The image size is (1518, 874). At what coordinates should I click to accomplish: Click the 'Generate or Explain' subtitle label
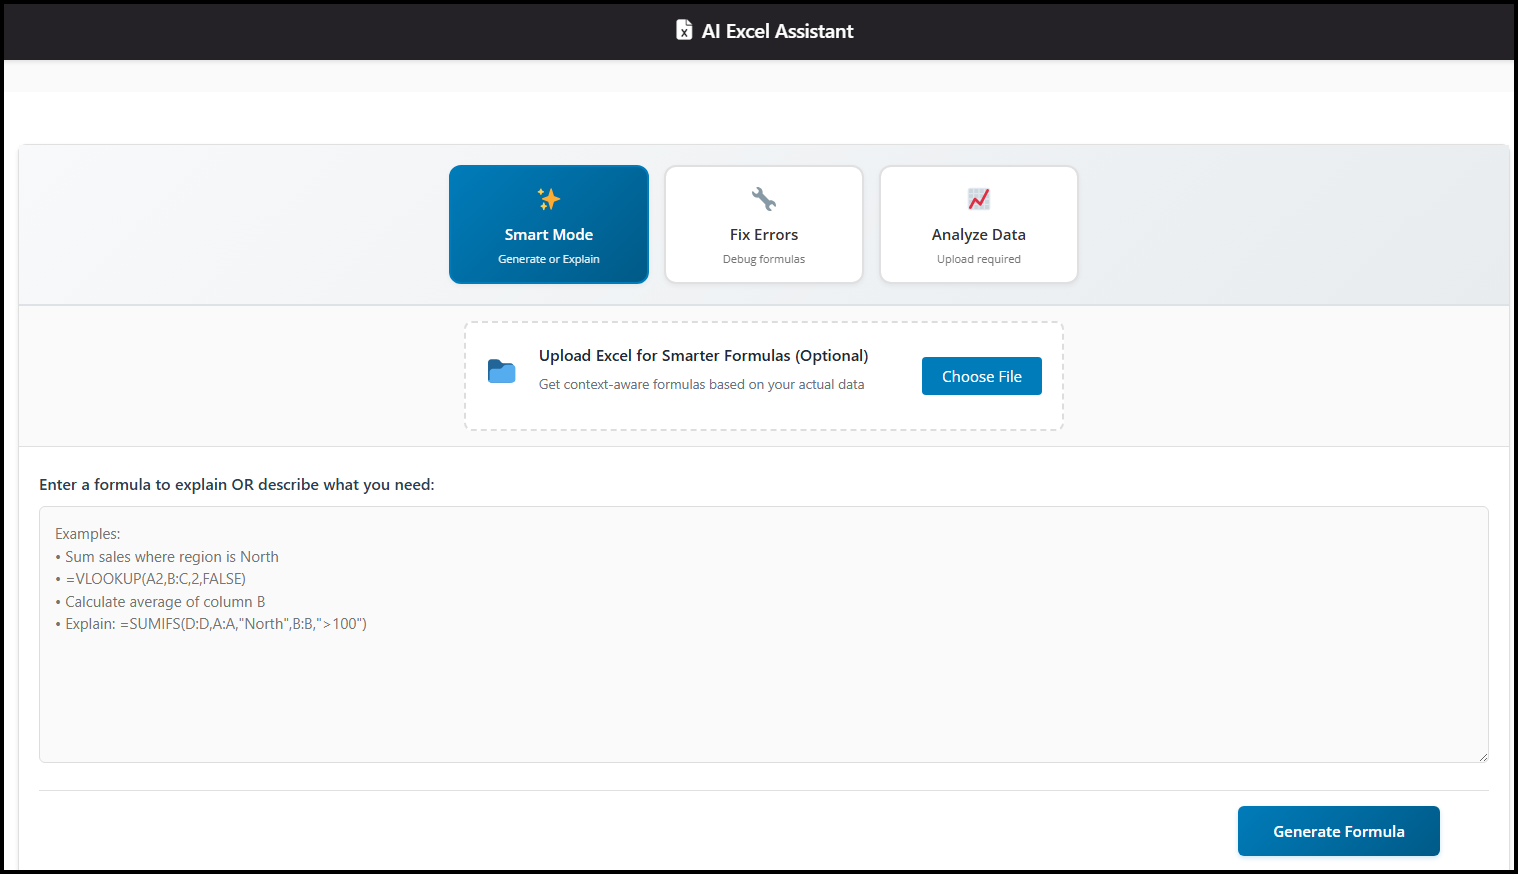(x=548, y=258)
